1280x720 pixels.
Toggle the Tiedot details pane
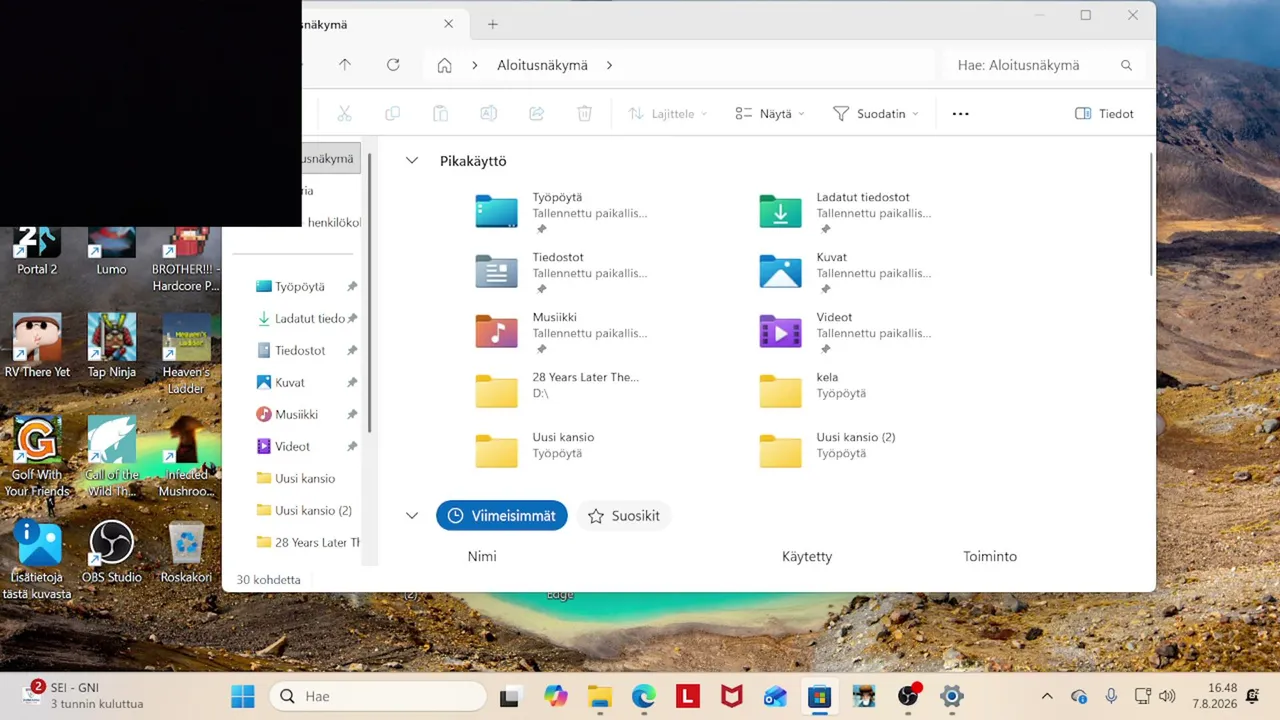[1104, 114]
